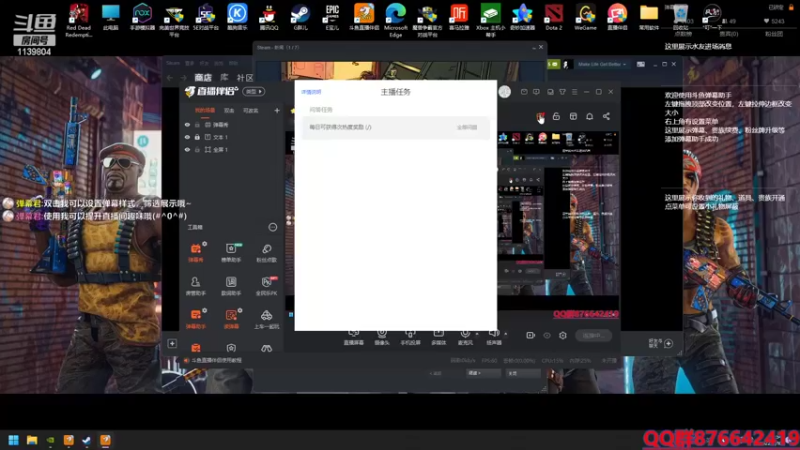Viewport: 800px width, 450px height.
Task: Switch to the third scene tab
Action: tap(251, 110)
